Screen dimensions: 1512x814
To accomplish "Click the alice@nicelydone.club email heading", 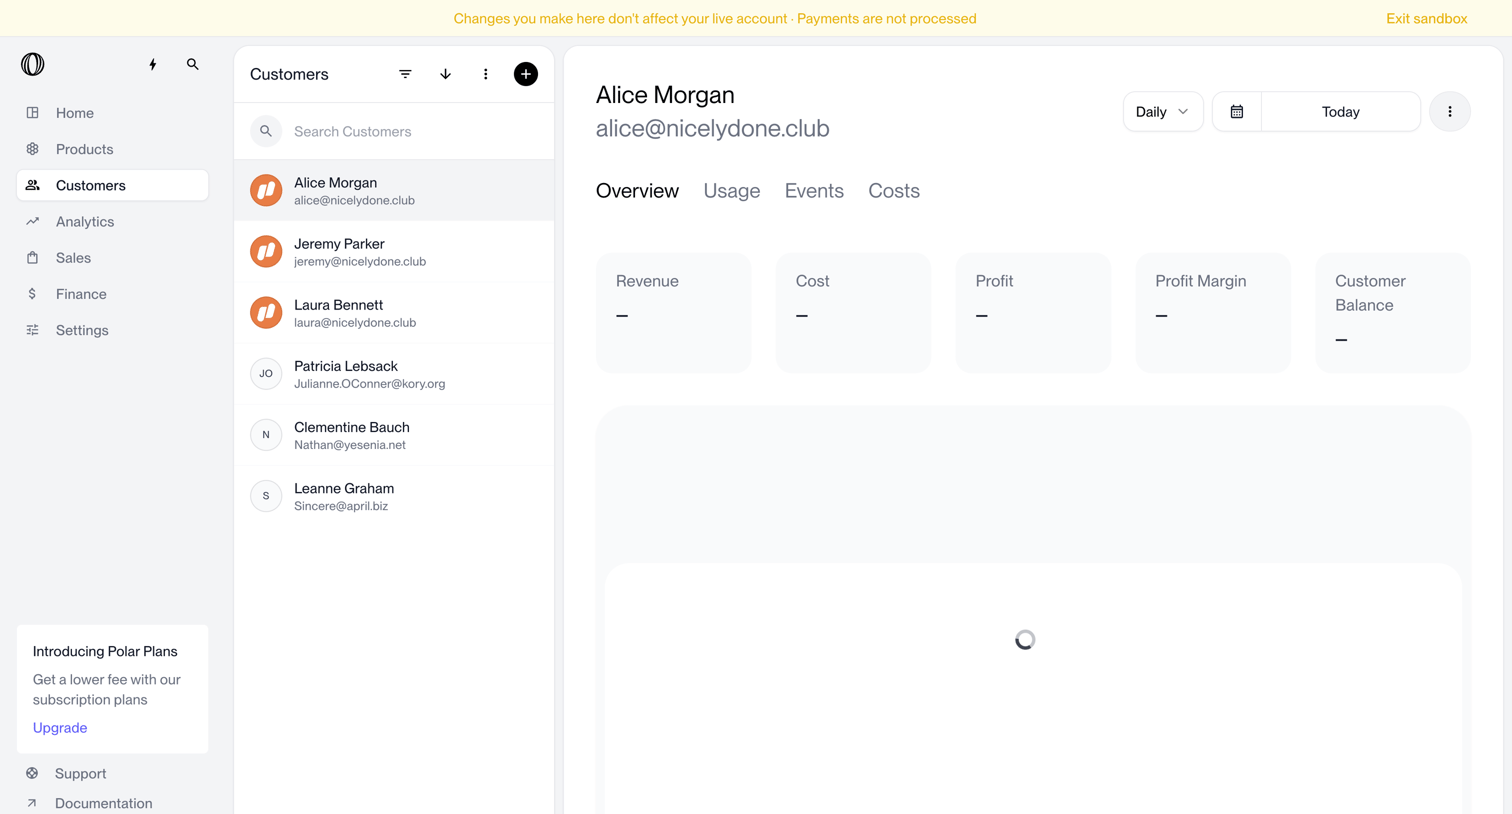I will pos(713,129).
